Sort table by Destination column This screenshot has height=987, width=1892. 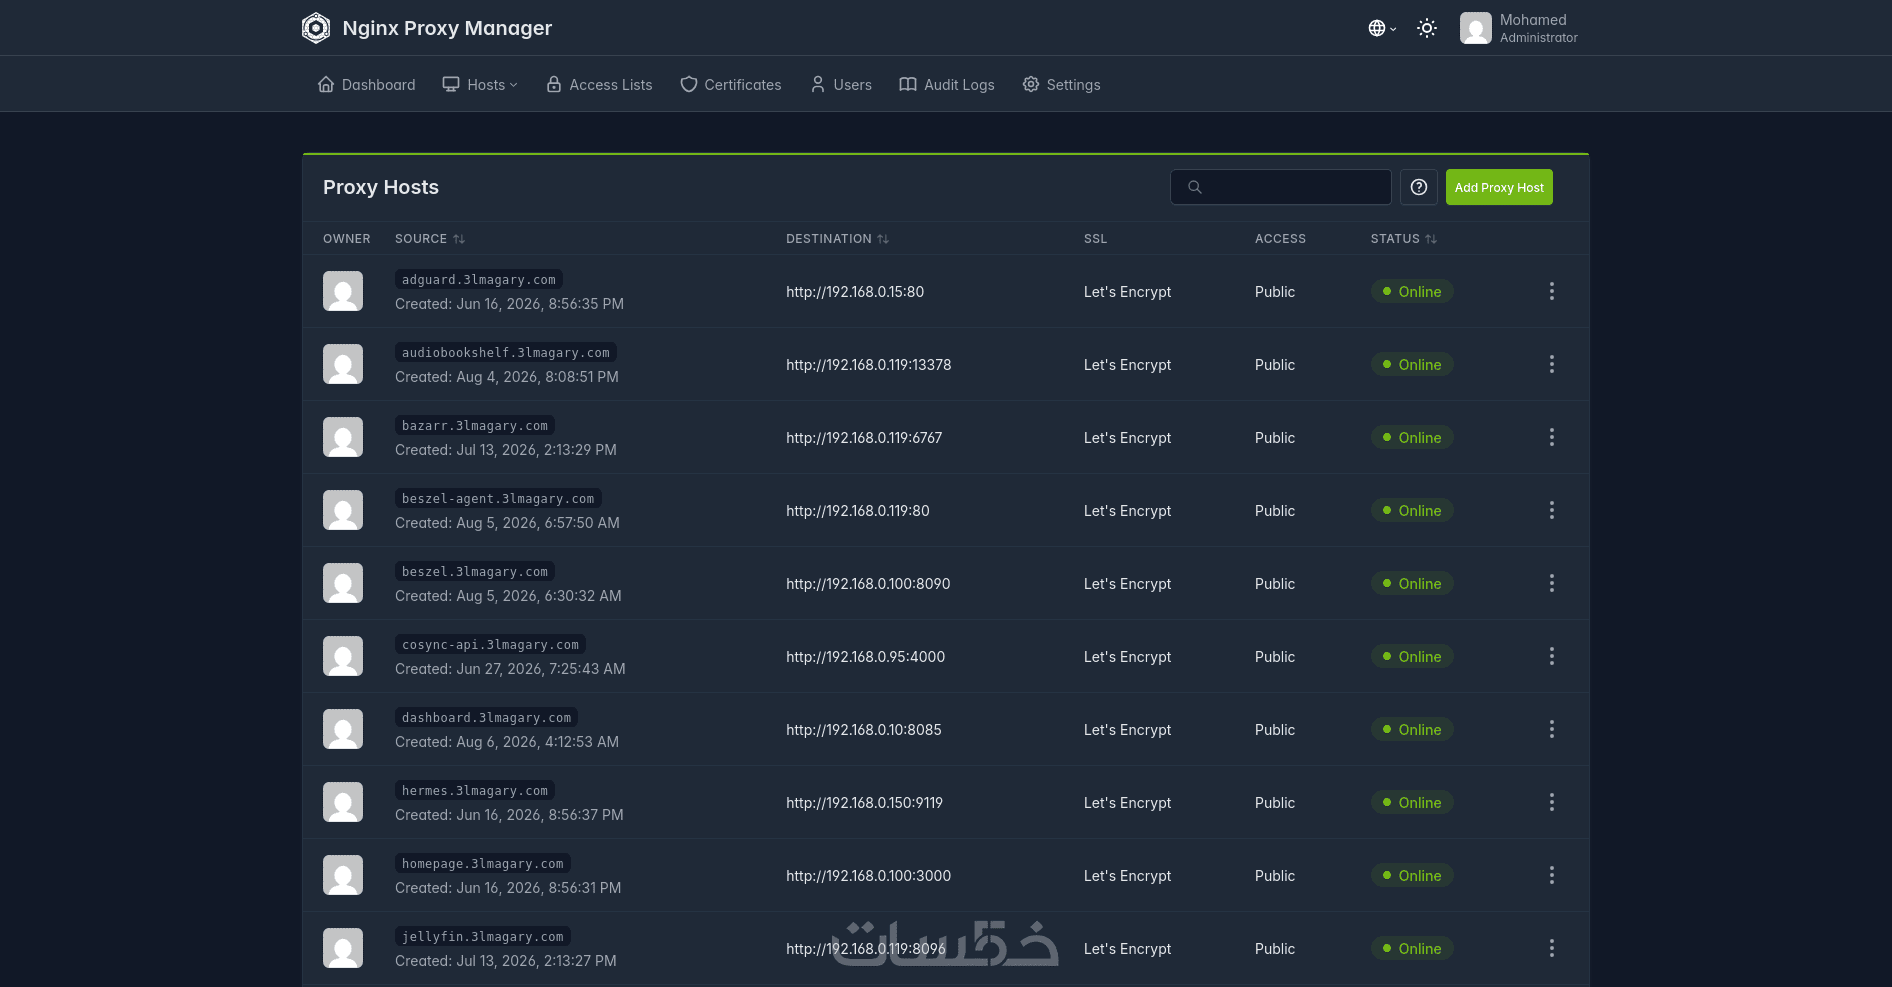pyautogui.click(x=837, y=239)
